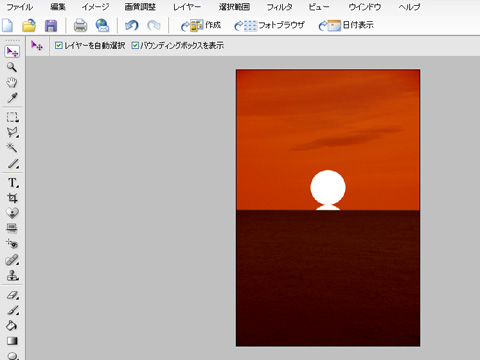Click the Print icon

pyautogui.click(x=80, y=25)
